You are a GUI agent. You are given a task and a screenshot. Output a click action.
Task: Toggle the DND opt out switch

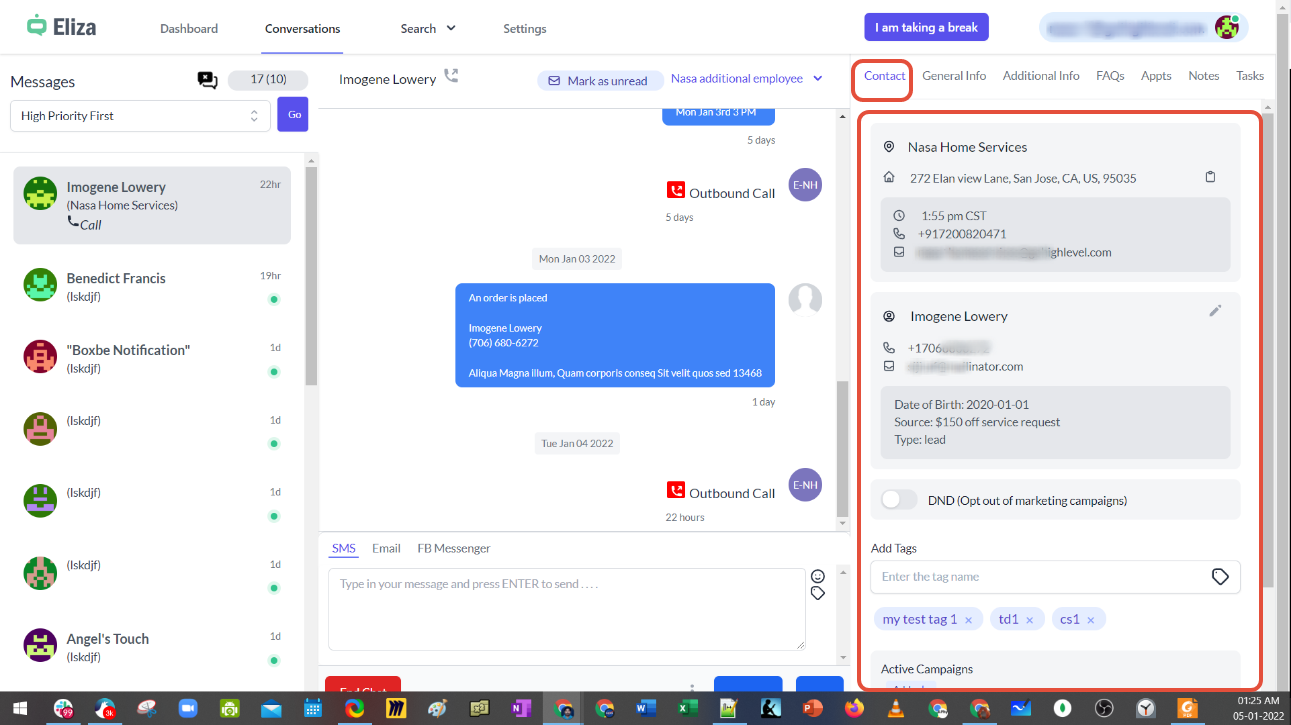[x=899, y=500]
